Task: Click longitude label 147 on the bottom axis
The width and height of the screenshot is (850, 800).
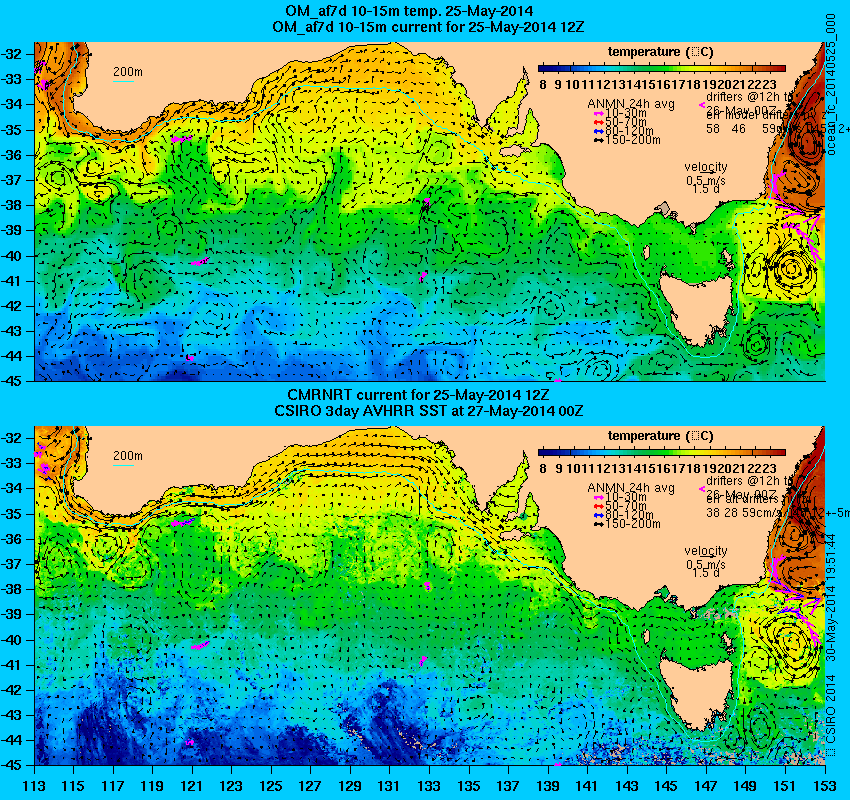Action: point(706,785)
